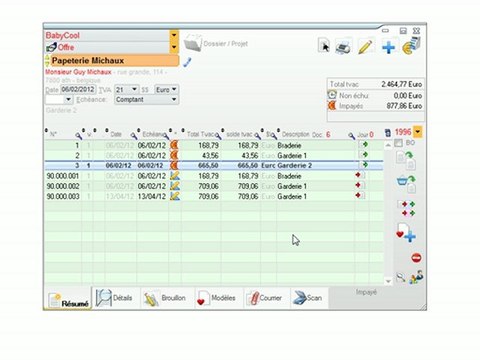This screenshot has height=360, width=480.
Task: Click the magnifier icon at sidebar bottom
Action: [x=401, y=277]
